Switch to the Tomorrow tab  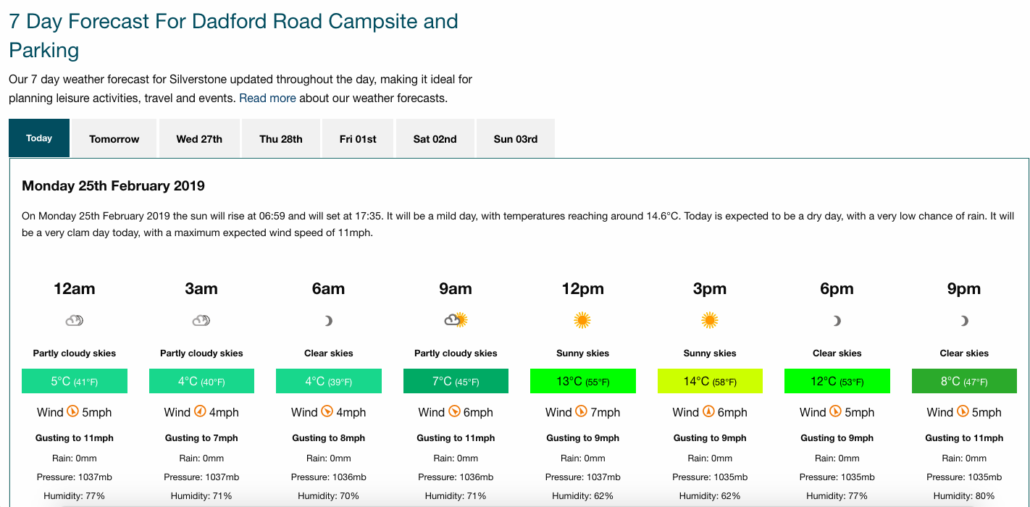point(114,139)
